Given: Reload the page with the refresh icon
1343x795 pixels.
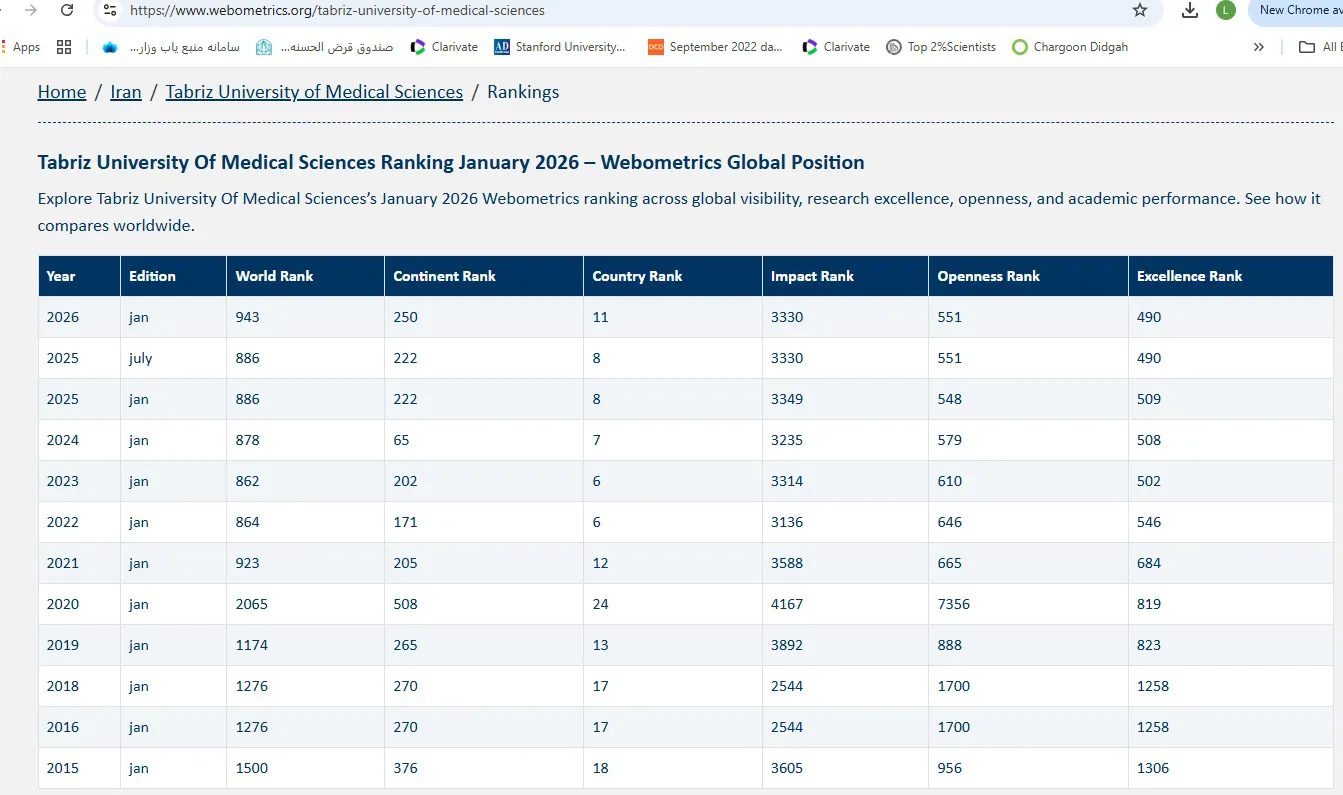Looking at the screenshot, I should [x=67, y=10].
